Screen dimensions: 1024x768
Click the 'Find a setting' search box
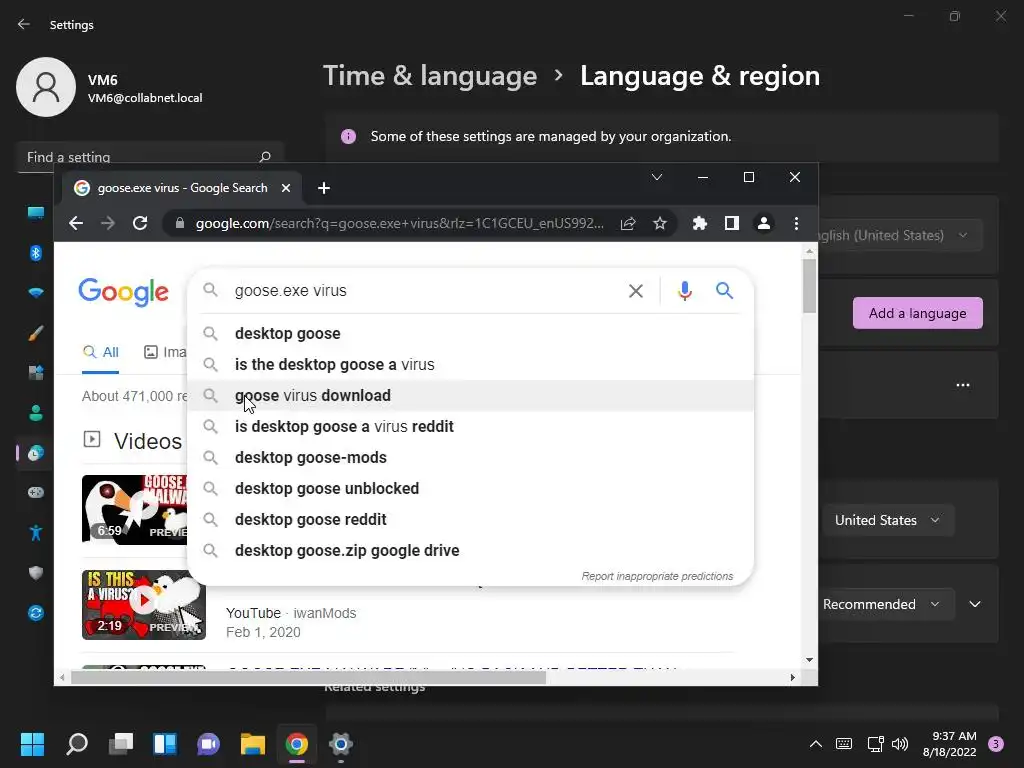(x=150, y=157)
